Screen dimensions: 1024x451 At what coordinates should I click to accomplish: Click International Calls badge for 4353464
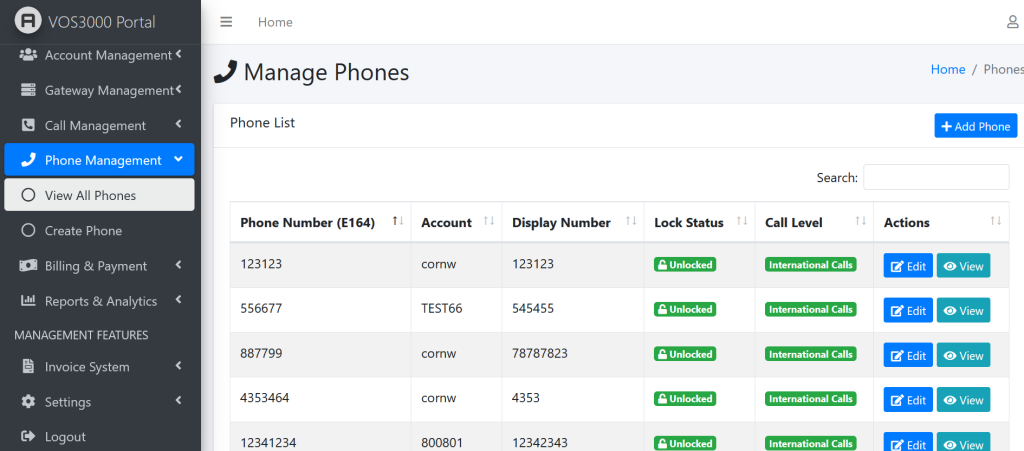[x=810, y=398]
